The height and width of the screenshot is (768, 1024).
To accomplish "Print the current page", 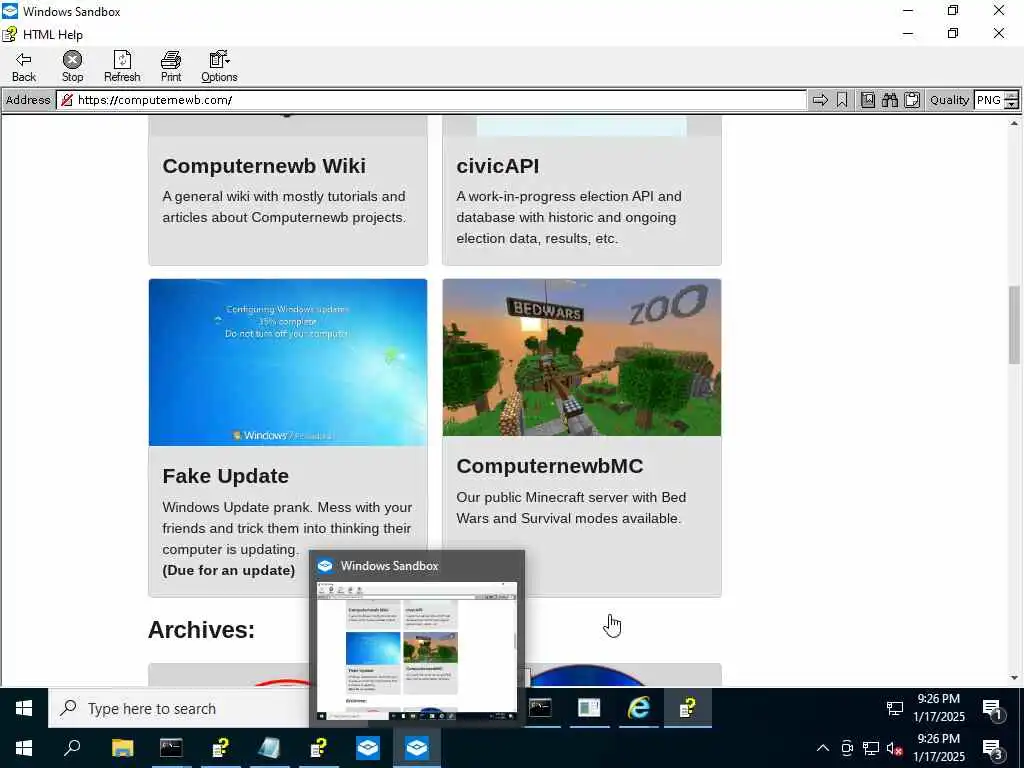I will point(170,67).
